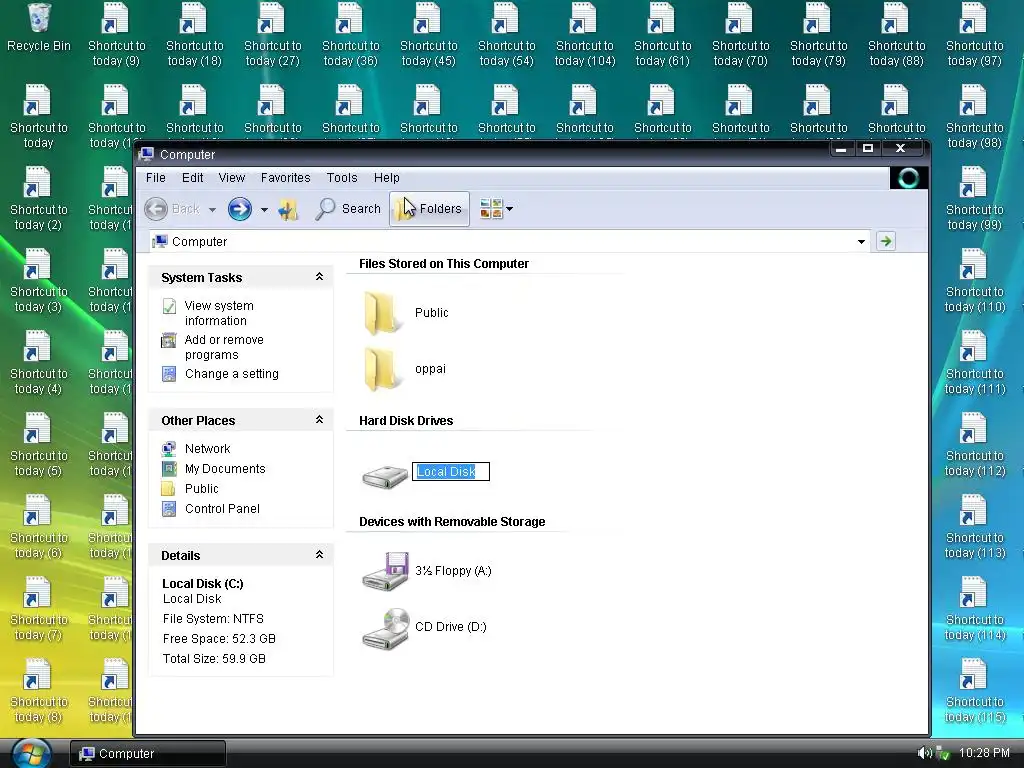The height and width of the screenshot is (768, 1024).
Task: Open the Views dropdown button
Action: (x=496, y=209)
